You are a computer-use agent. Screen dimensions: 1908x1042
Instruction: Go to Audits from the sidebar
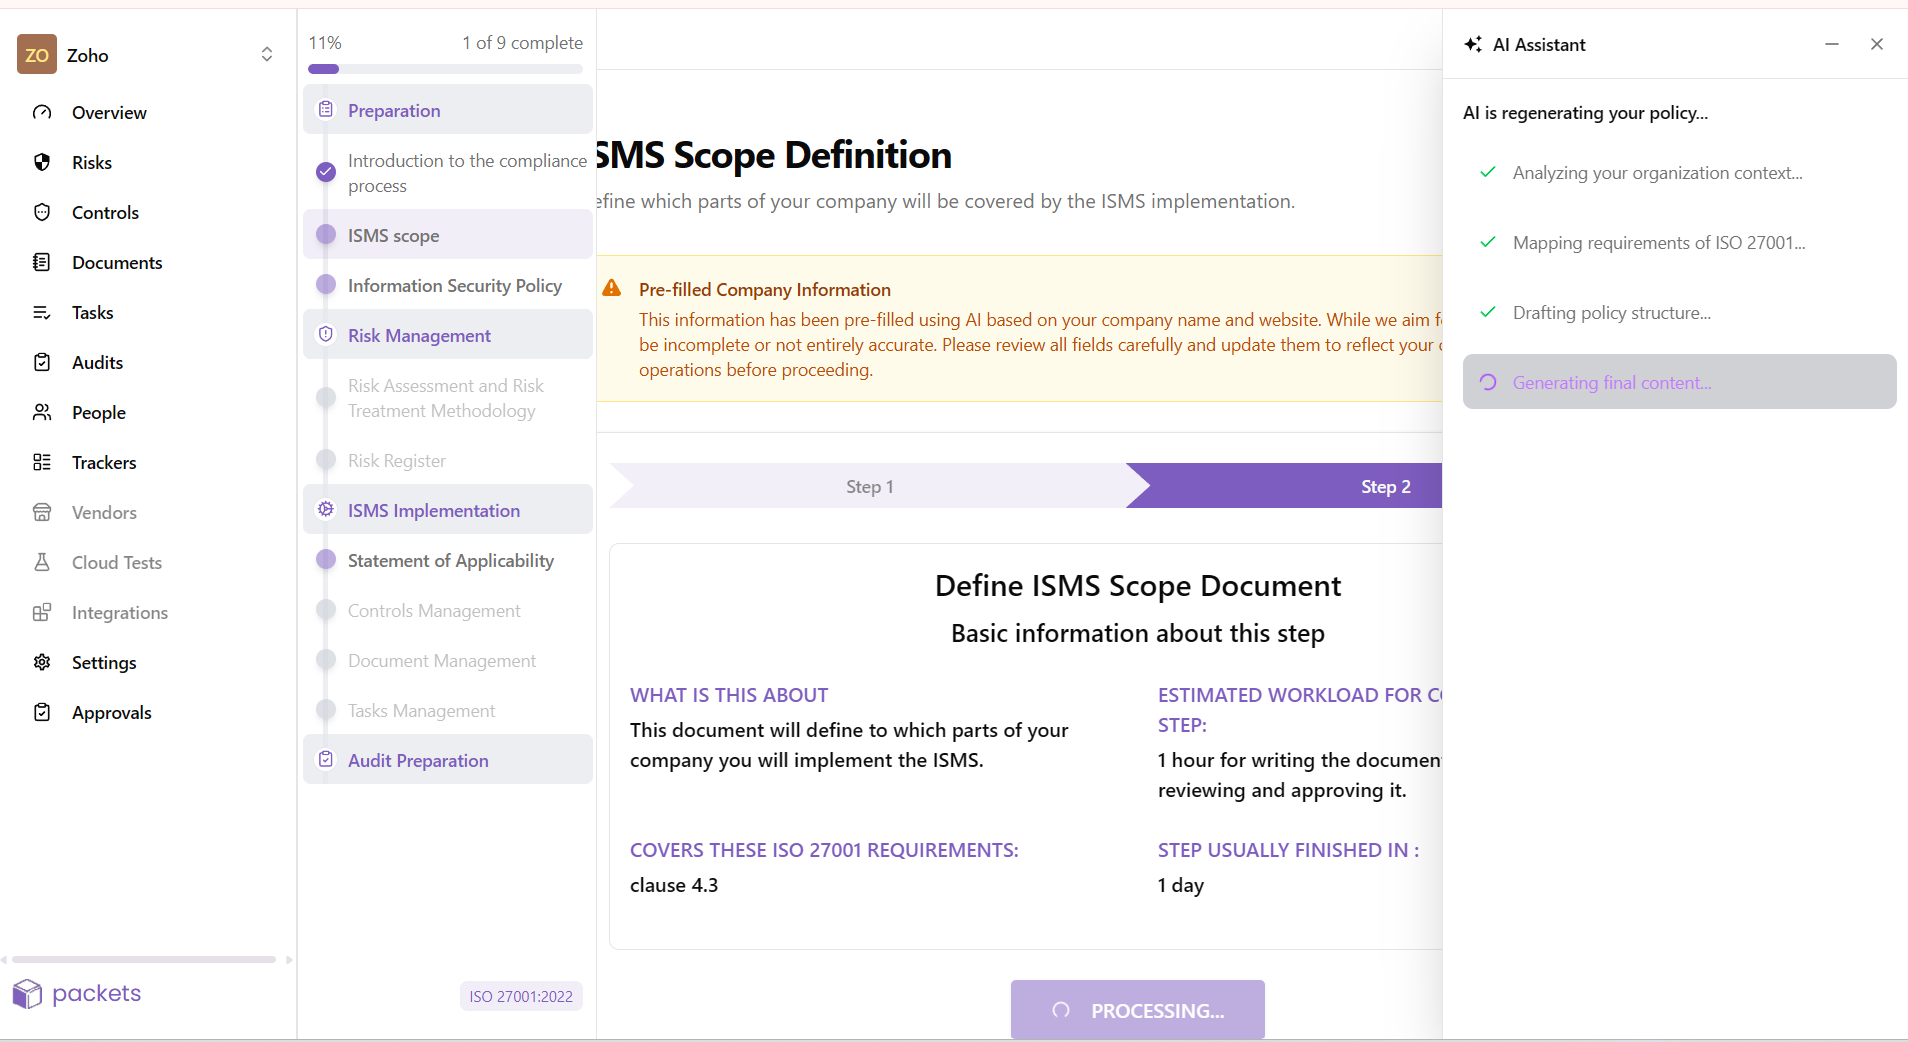[97, 362]
